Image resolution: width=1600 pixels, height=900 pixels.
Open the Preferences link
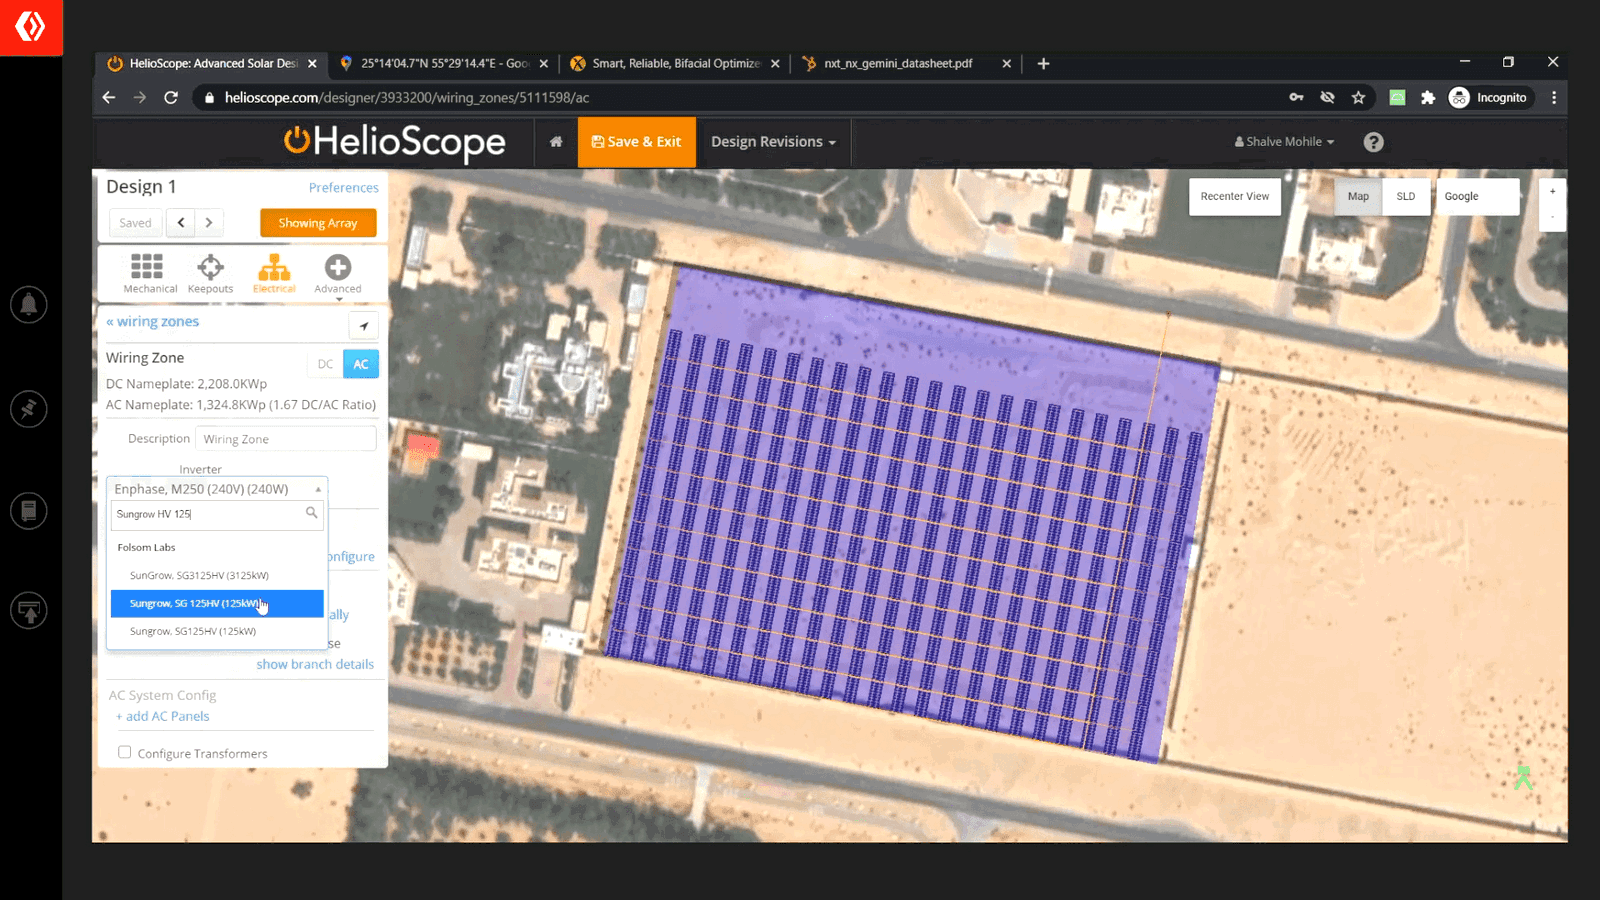pyautogui.click(x=344, y=187)
